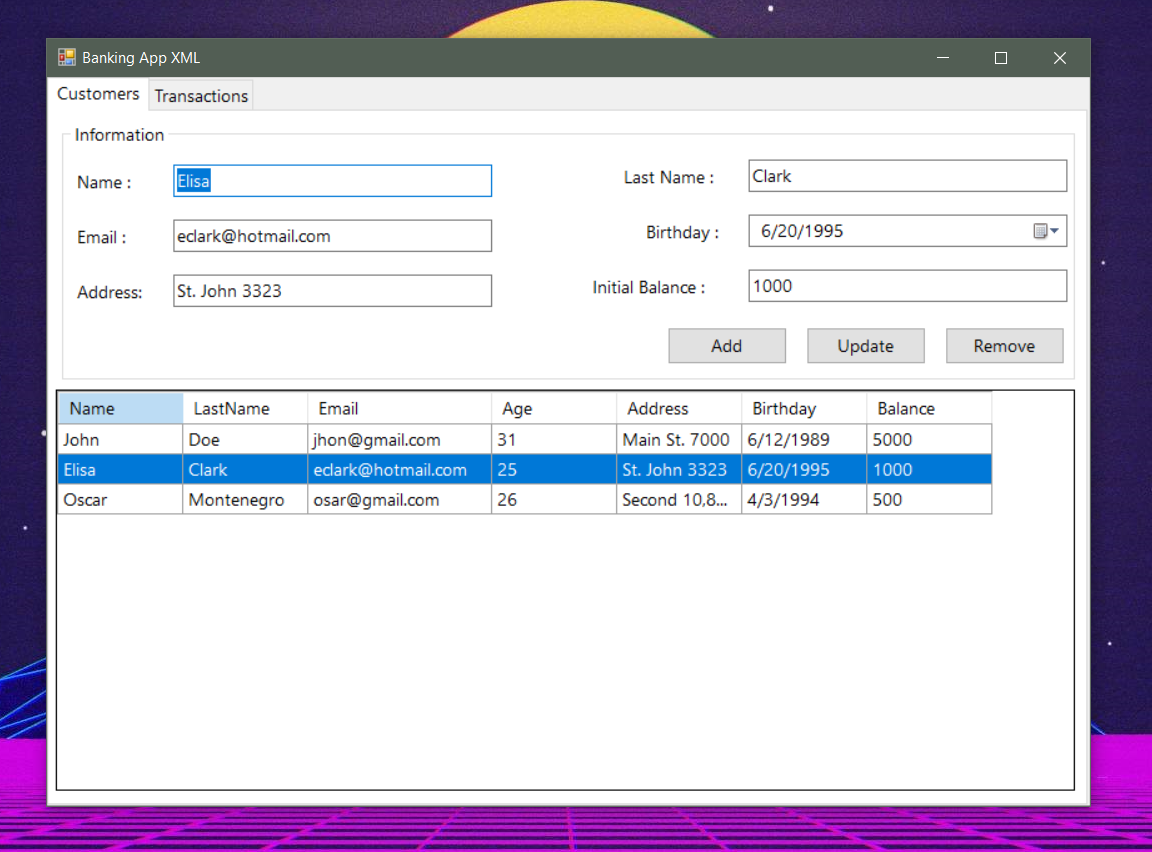Click the Age column header
1152x852 pixels.
click(553, 408)
